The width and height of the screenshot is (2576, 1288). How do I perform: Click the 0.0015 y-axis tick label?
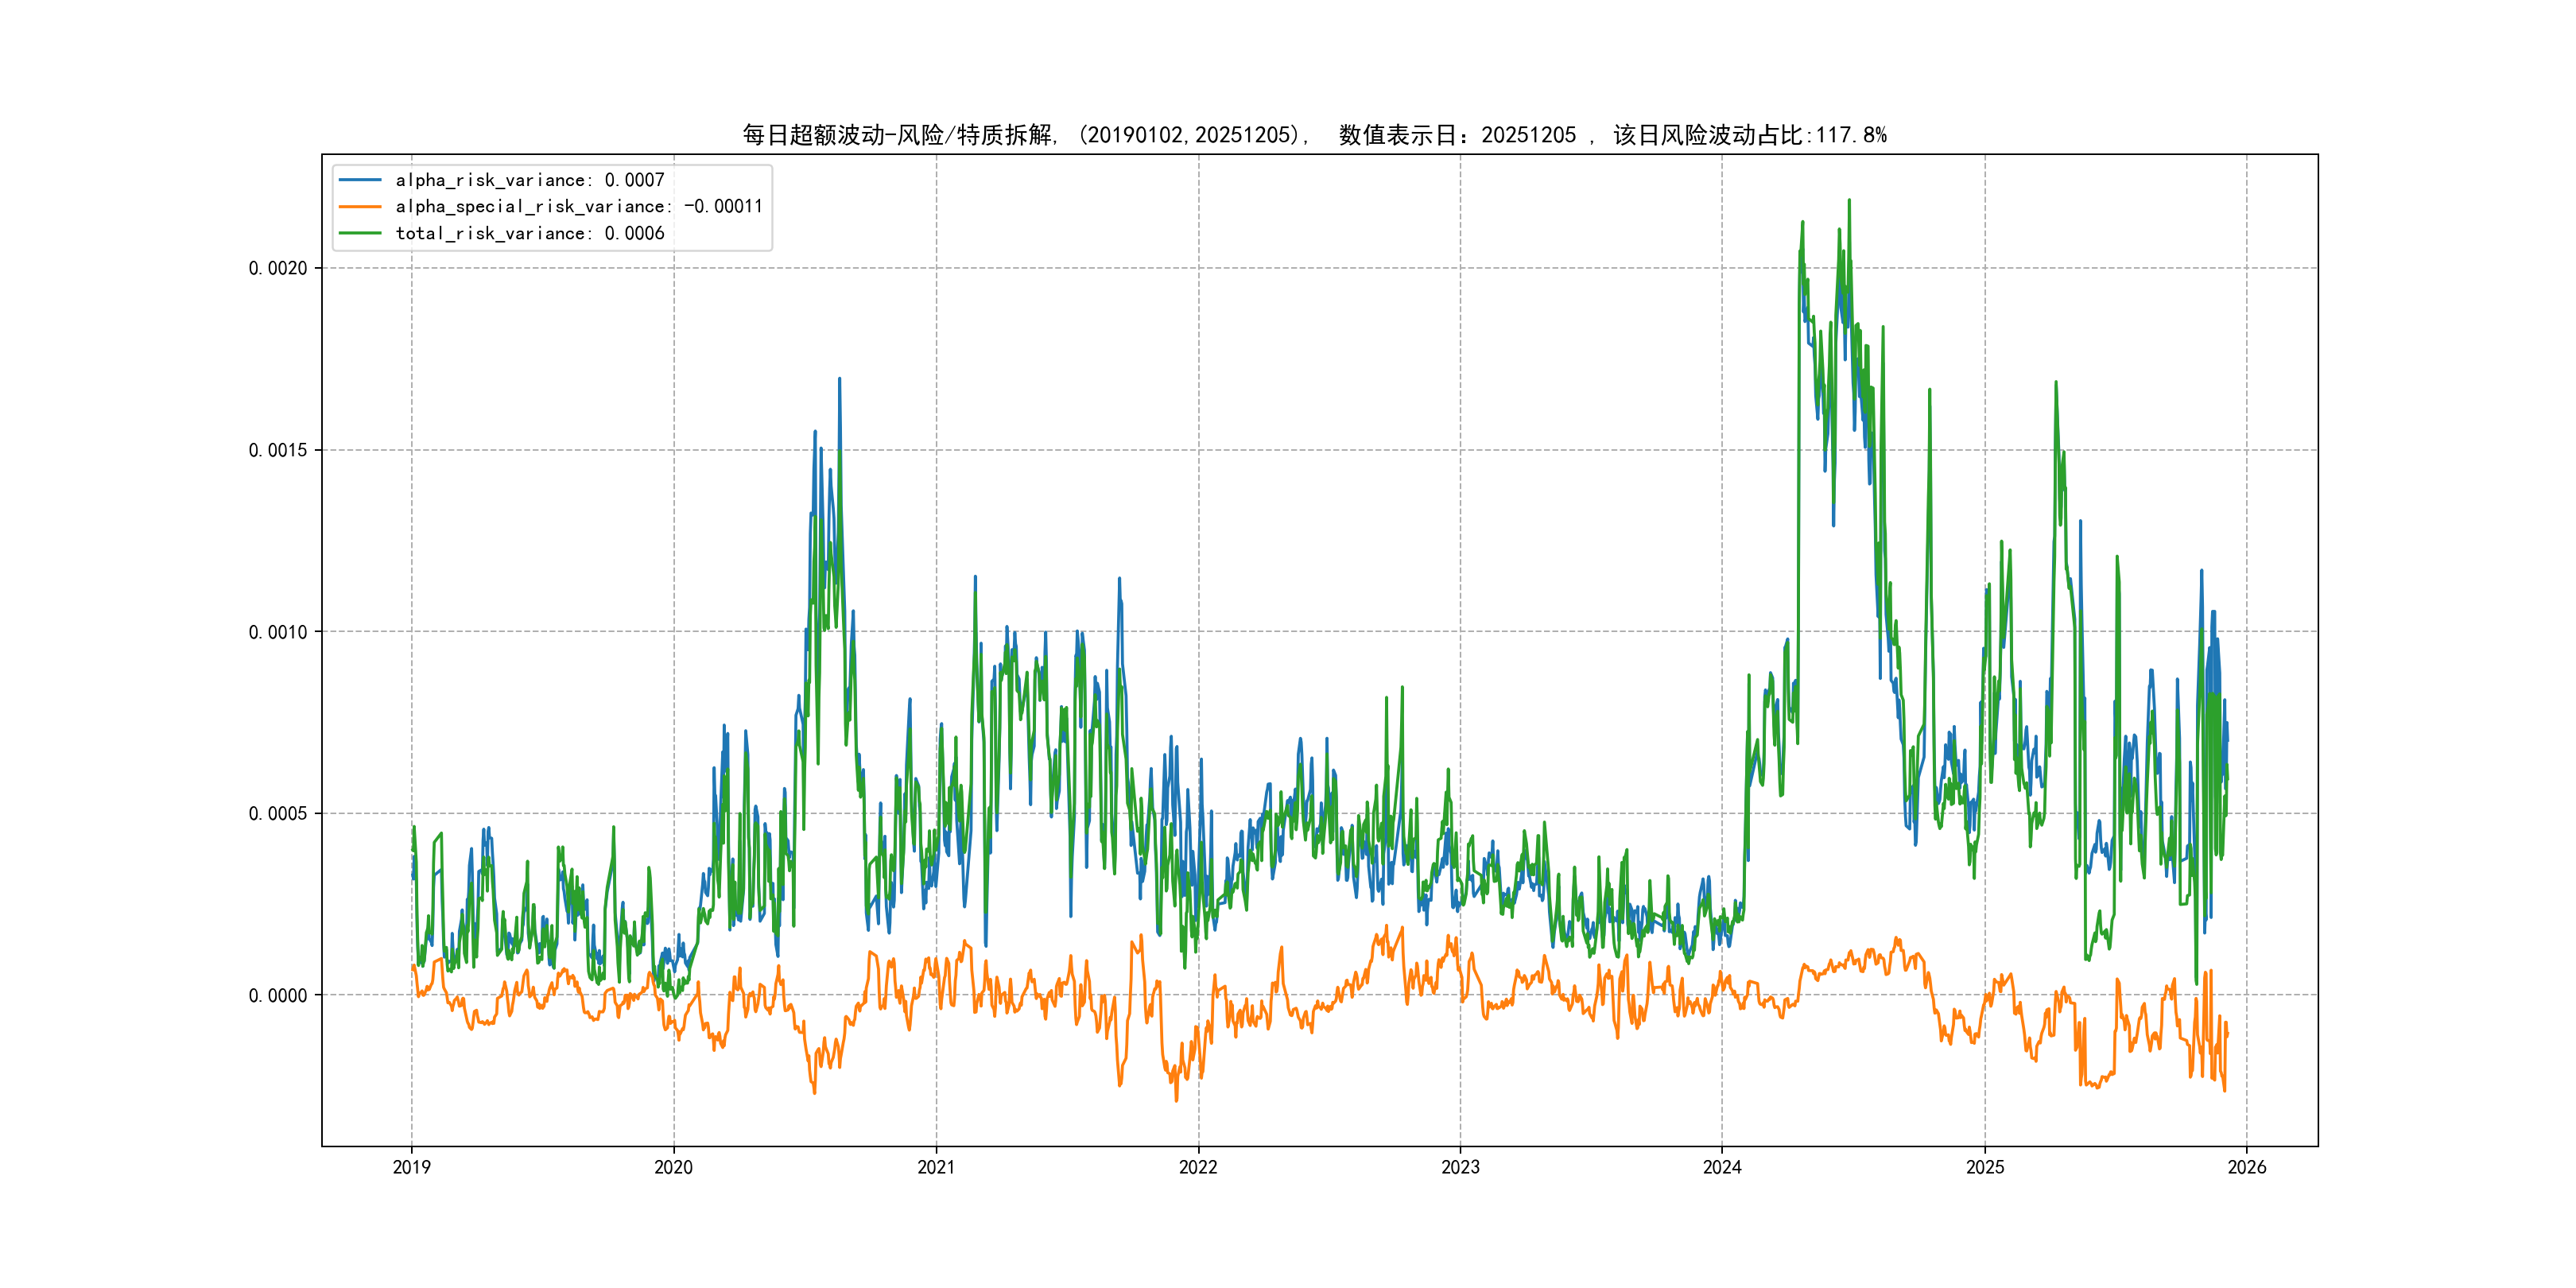(x=278, y=450)
